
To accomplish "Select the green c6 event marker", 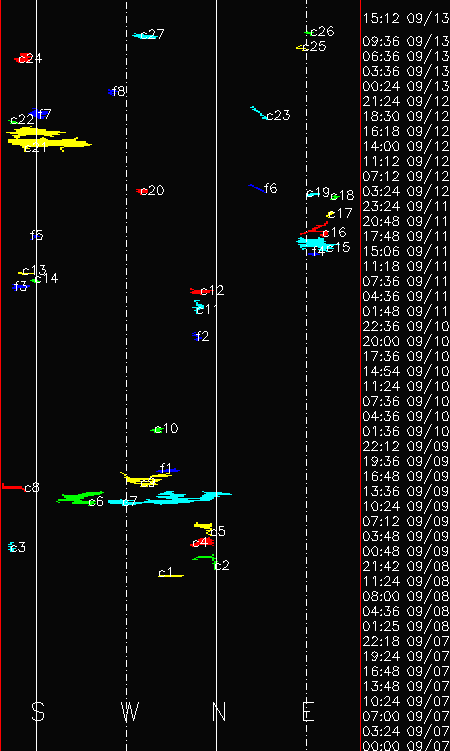I will click(79, 498).
